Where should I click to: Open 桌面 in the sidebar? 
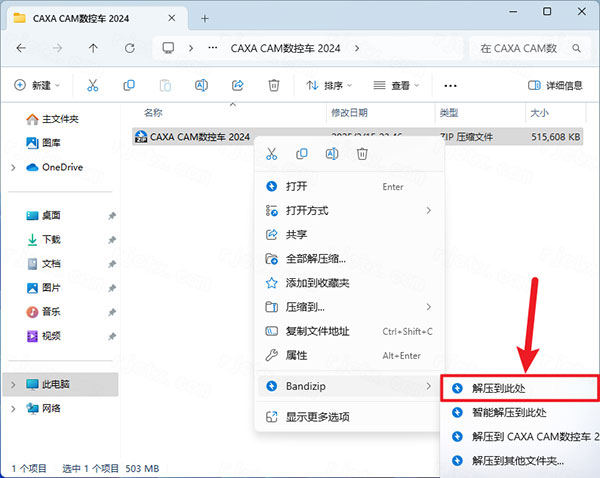[43, 215]
